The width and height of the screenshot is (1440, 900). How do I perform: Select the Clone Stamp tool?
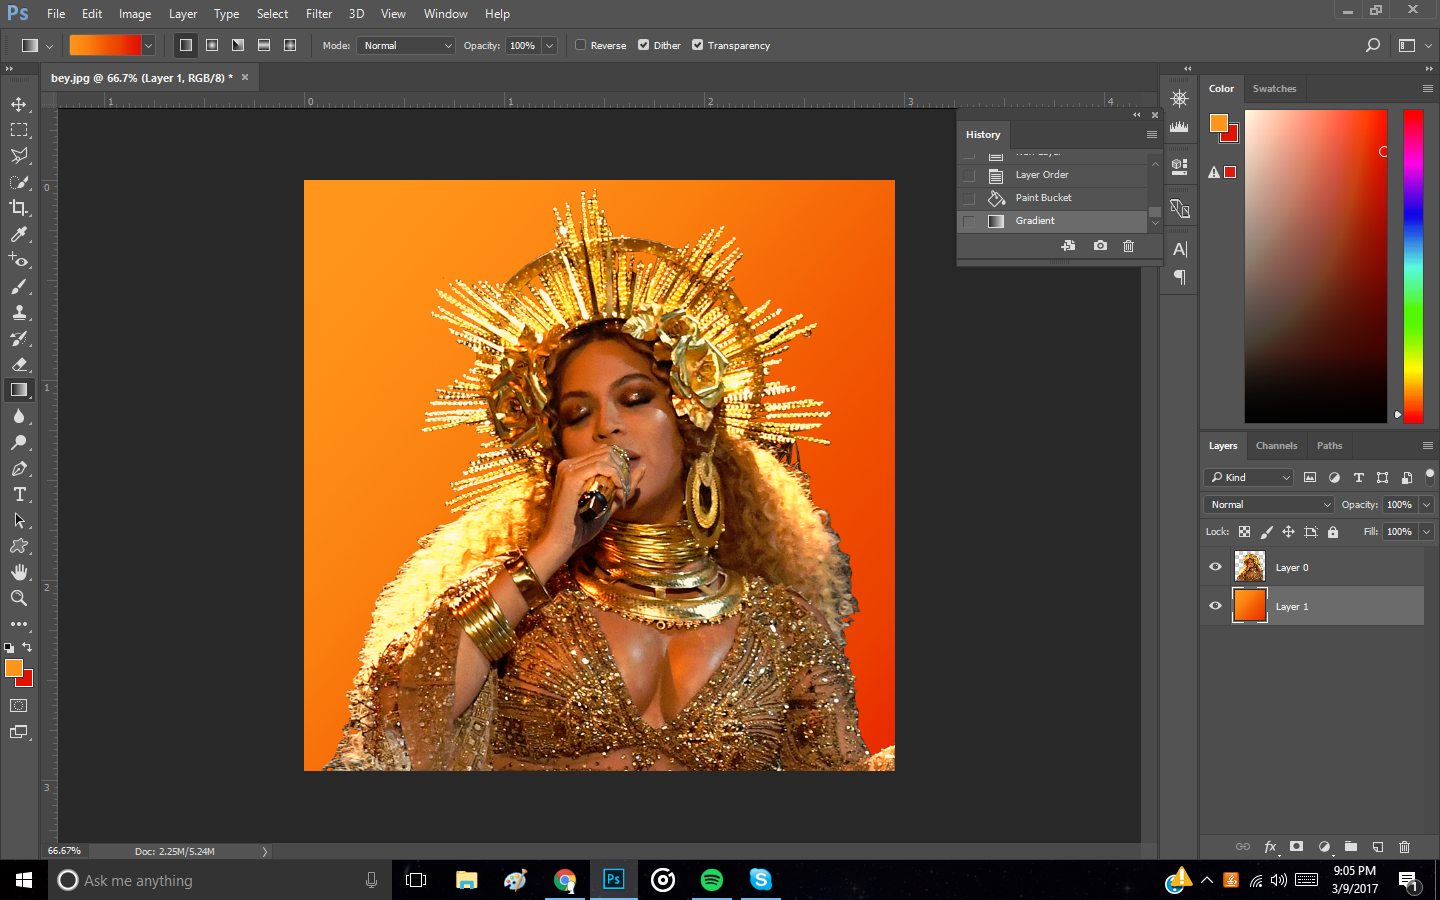19,312
